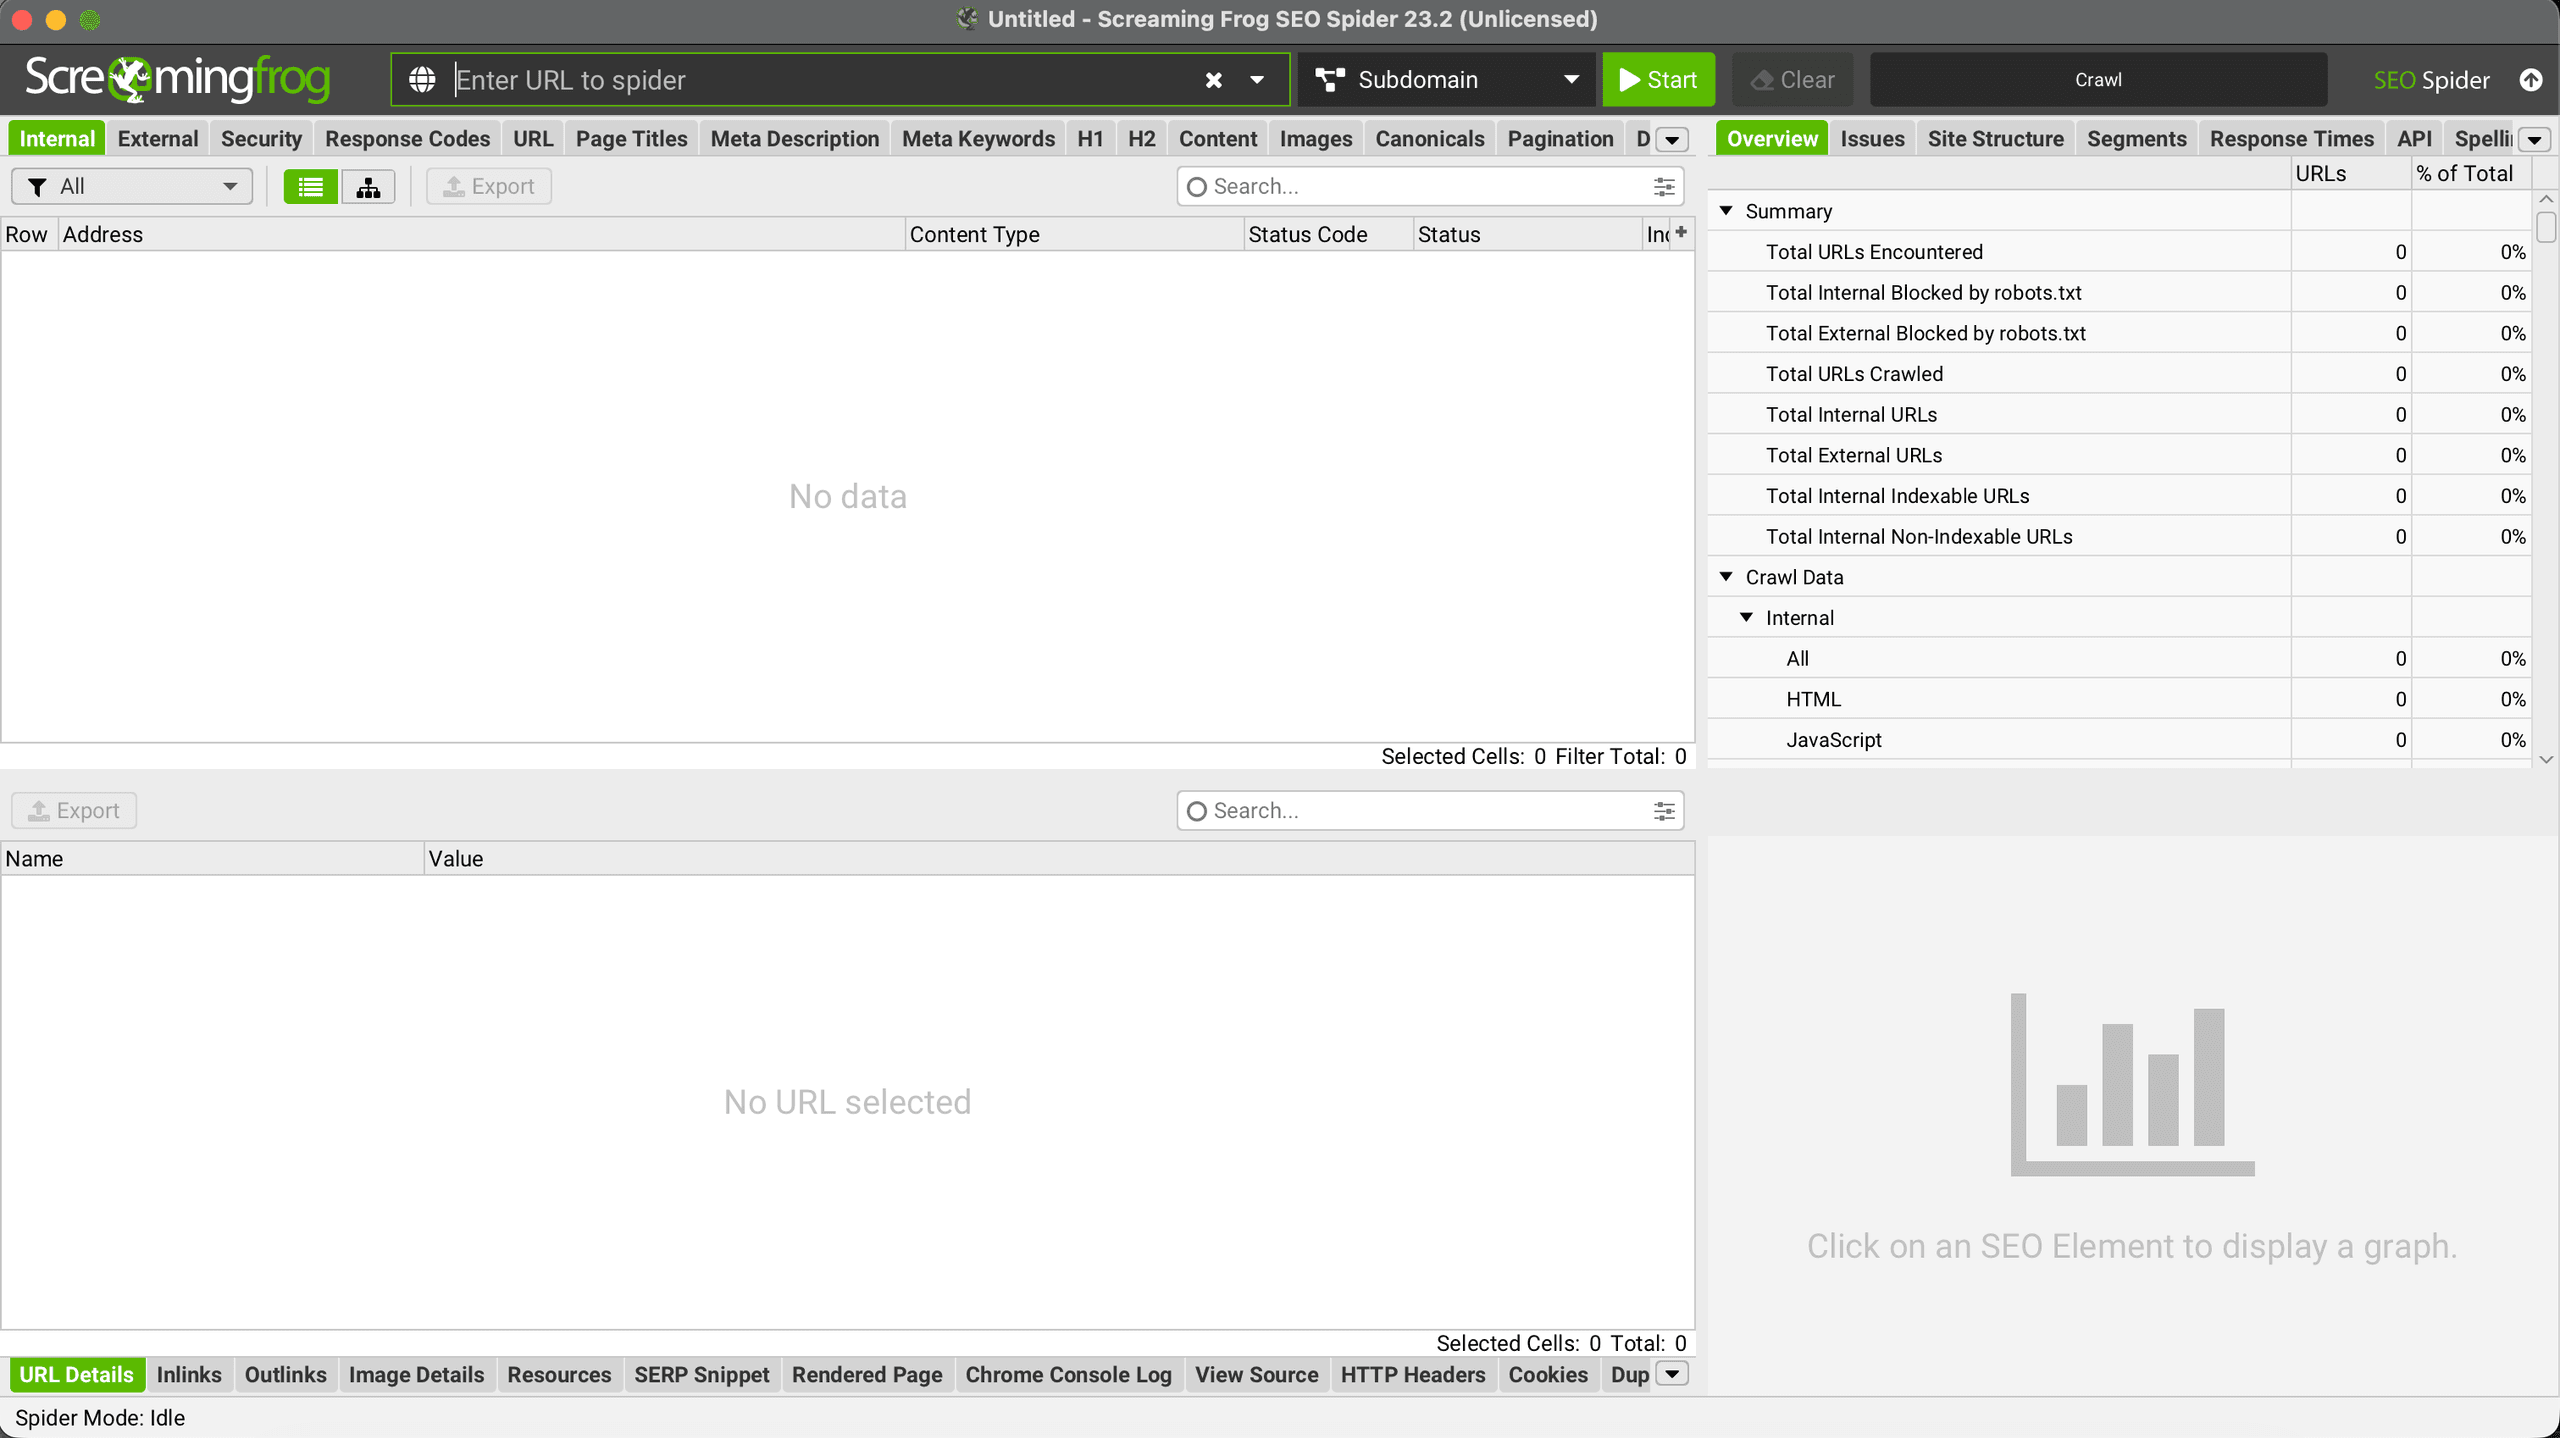Viewport: 2560px width, 1438px height.
Task: Click the Overview panel vertical scrollbar thumb
Action: click(x=2546, y=226)
